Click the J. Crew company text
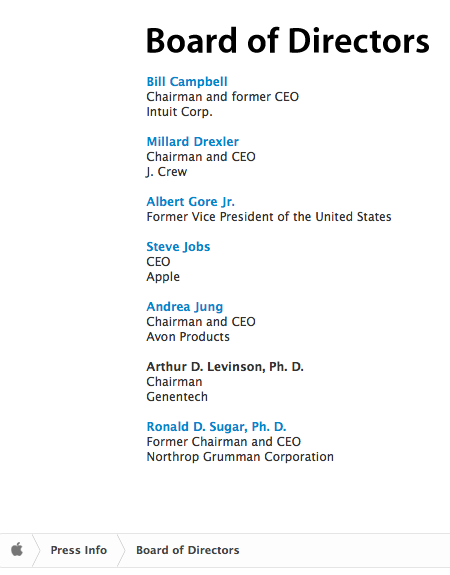The width and height of the screenshot is (450, 575). [x=167, y=172]
